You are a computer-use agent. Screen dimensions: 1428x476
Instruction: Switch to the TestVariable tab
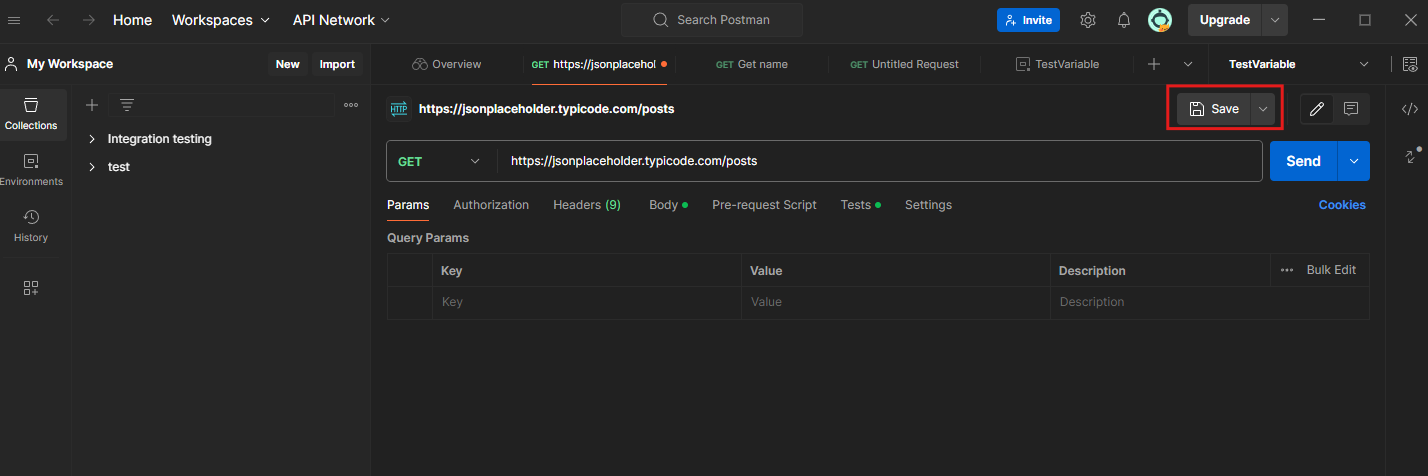point(1057,64)
